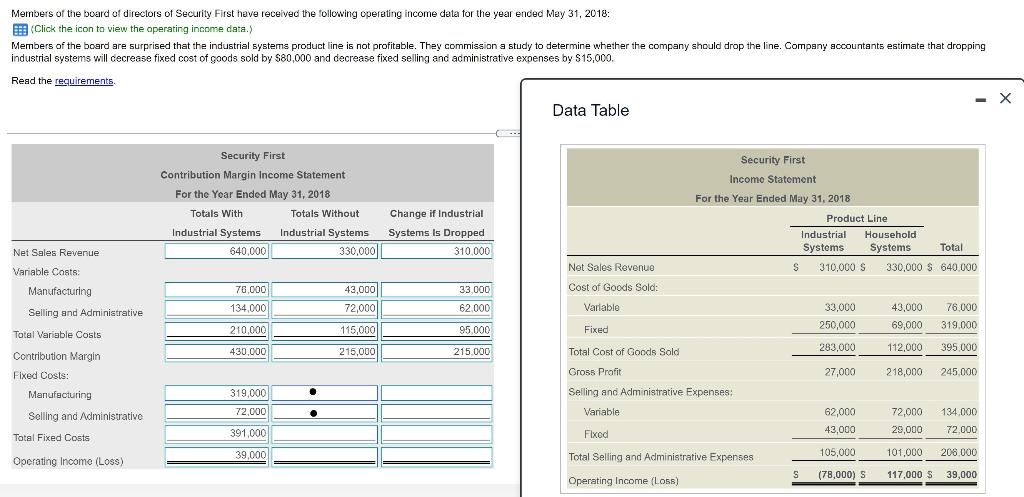Select Contribution Margin field 430,000
The height and width of the screenshot is (497, 1024).
click(217, 352)
